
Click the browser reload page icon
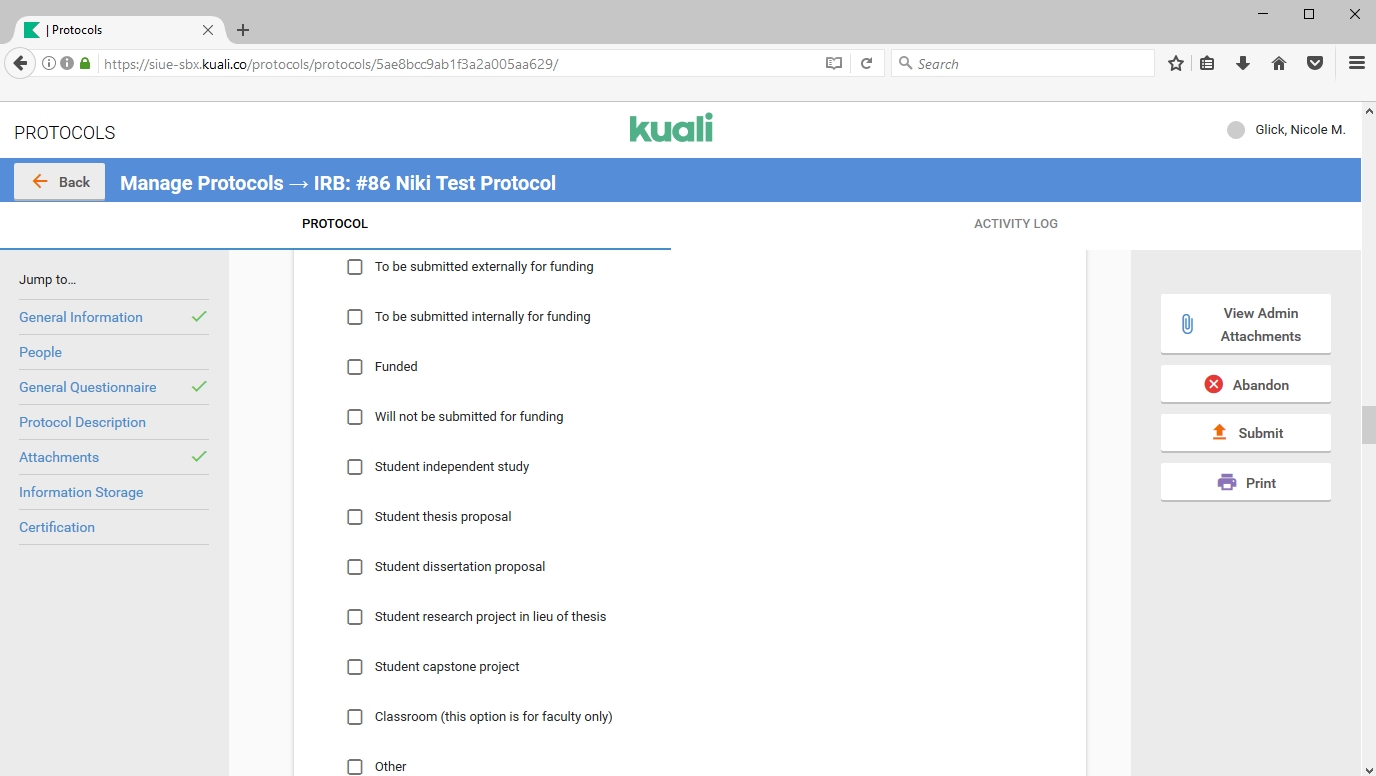tap(866, 63)
